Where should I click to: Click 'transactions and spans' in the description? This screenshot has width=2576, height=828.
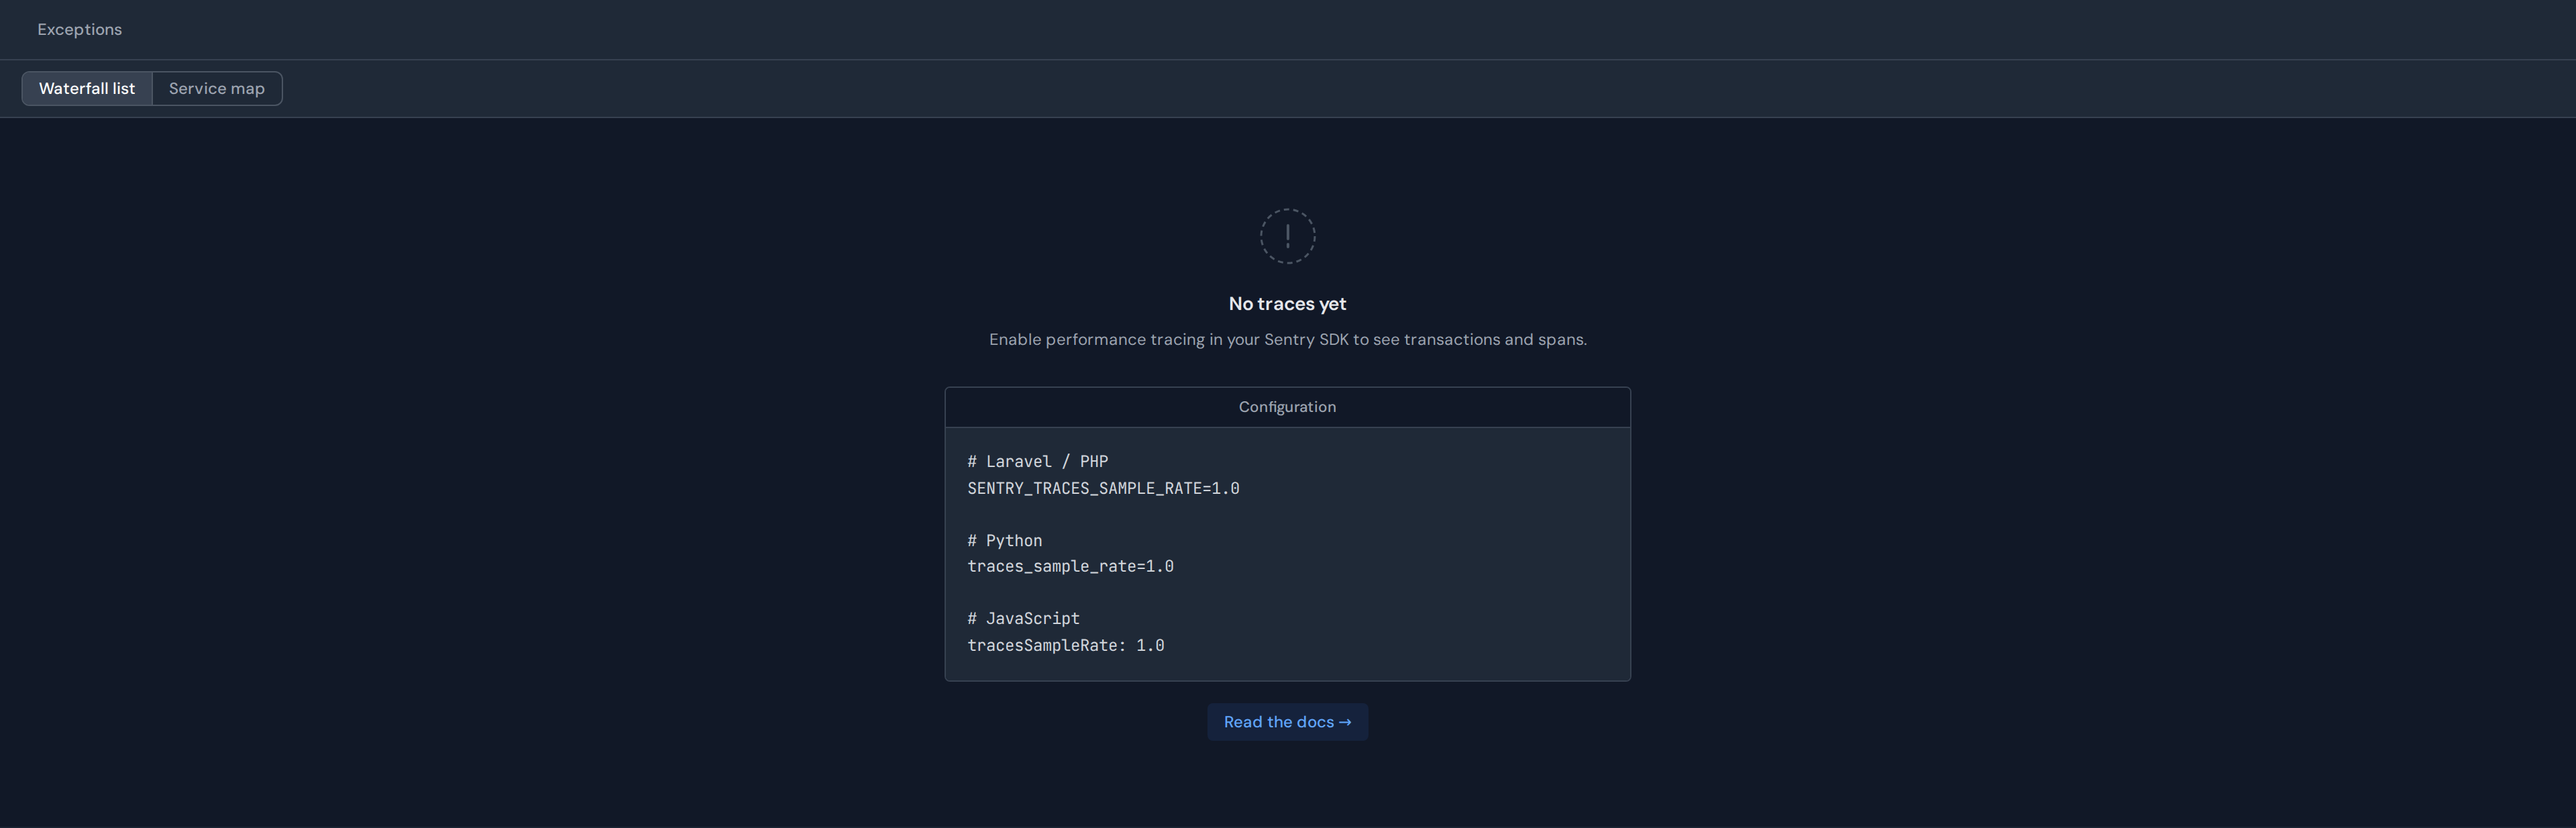(x=1494, y=340)
